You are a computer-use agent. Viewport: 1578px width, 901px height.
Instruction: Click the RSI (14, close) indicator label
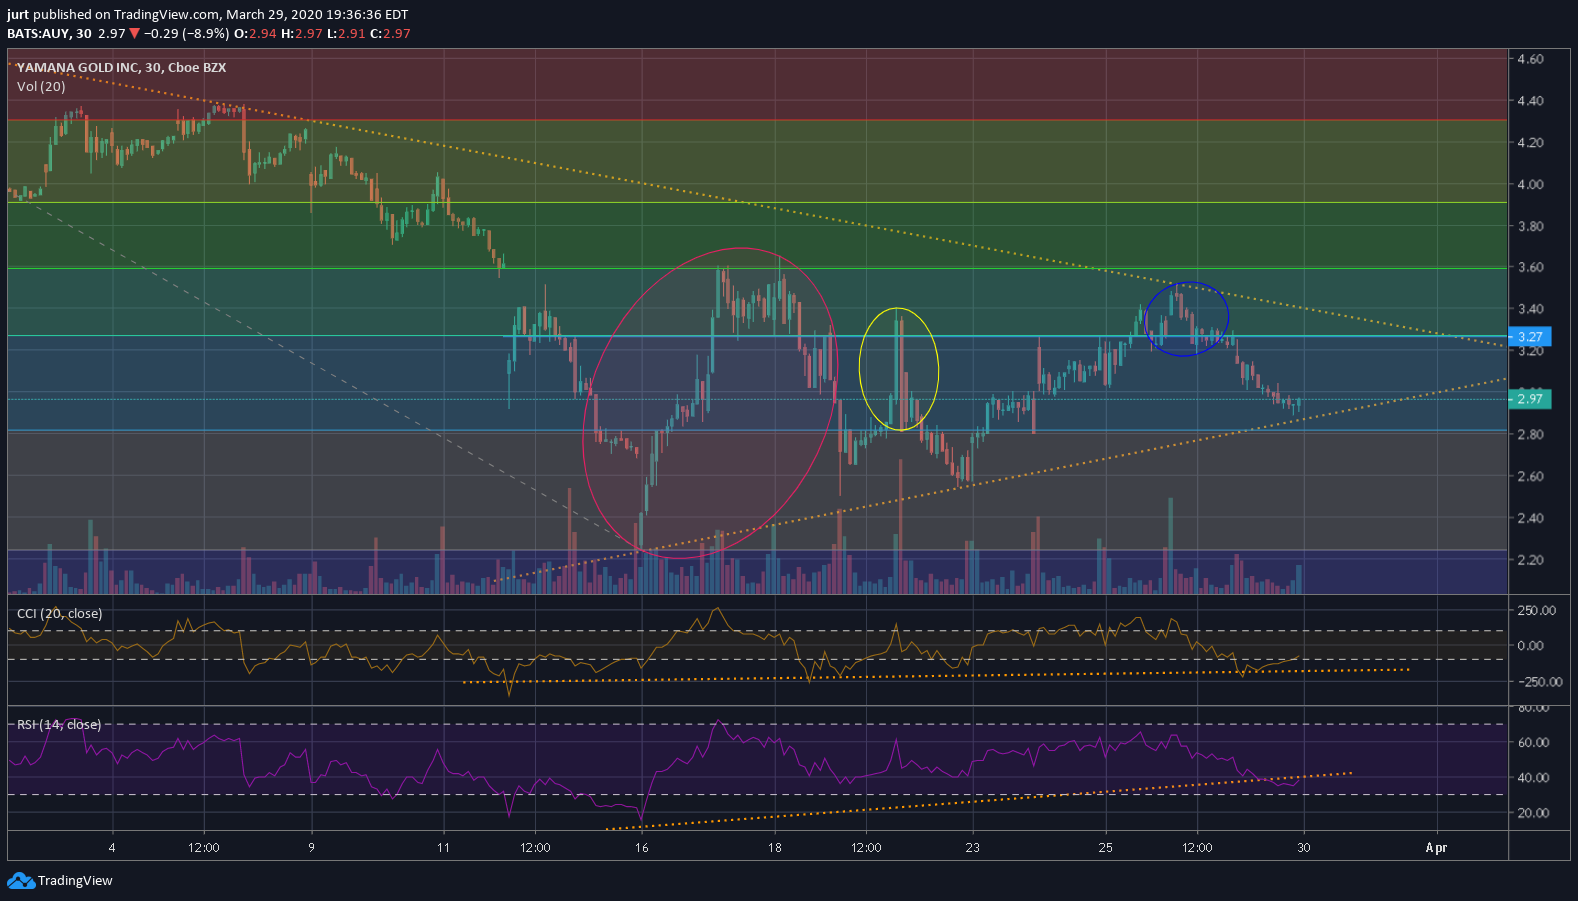58,725
